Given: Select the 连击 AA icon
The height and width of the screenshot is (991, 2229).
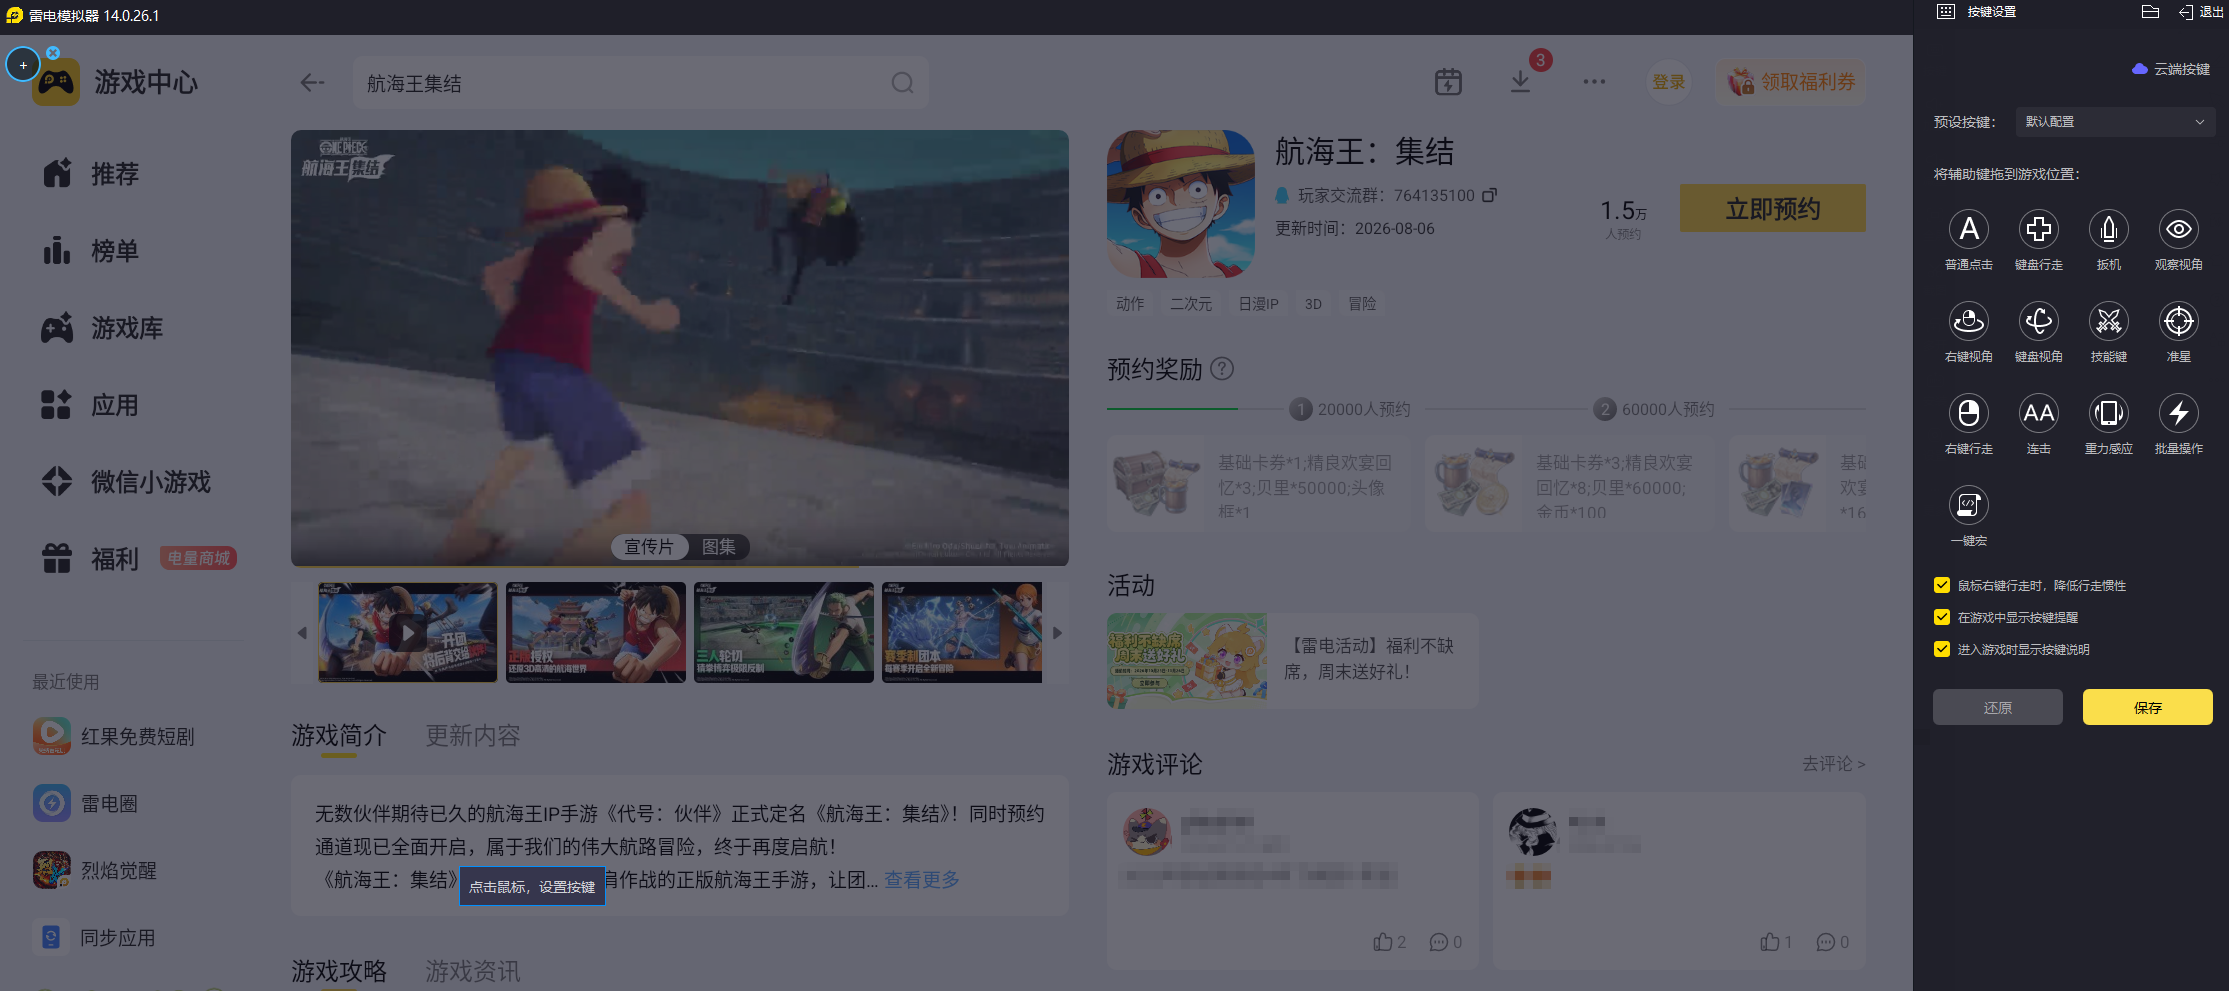Looking at the screenshot, I should [x=2038, y=414].
